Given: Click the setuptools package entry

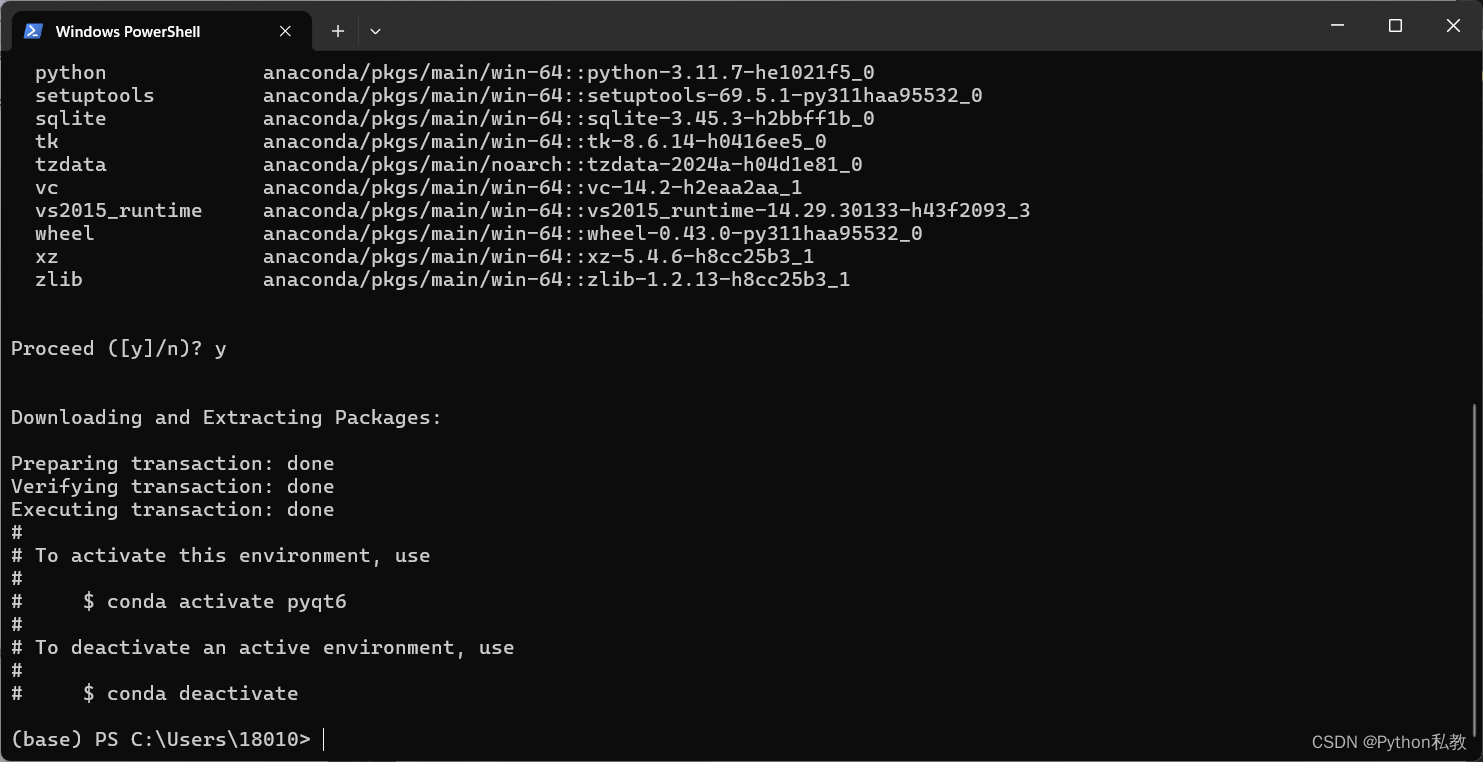Looking at the screenshot, I should click(500, 95).
